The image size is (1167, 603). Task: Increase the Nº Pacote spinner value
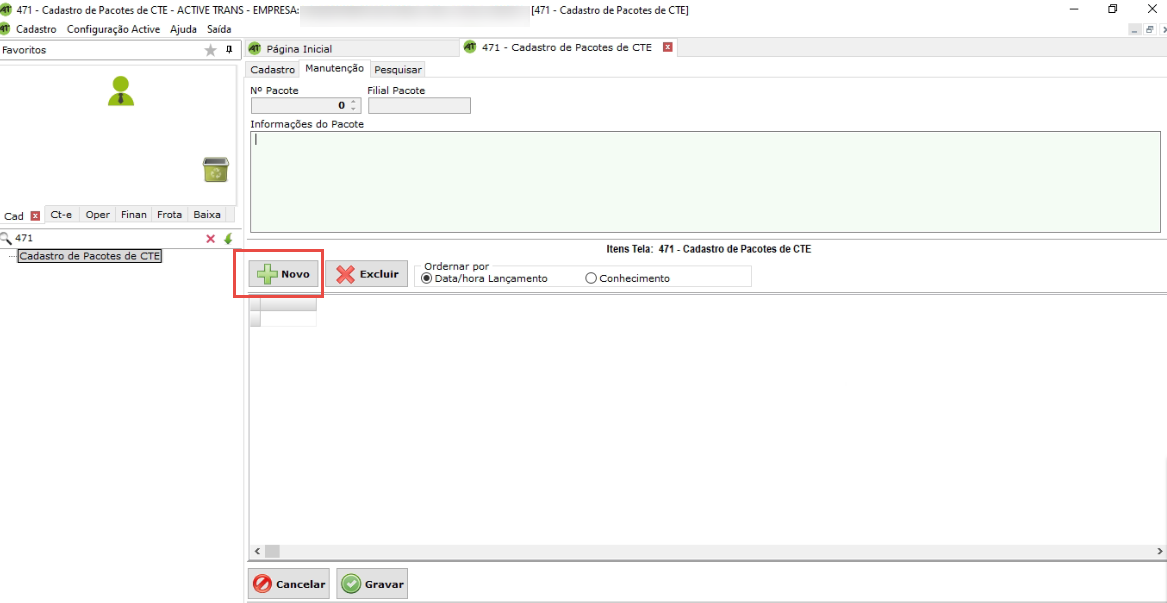(x=353, y=101)
